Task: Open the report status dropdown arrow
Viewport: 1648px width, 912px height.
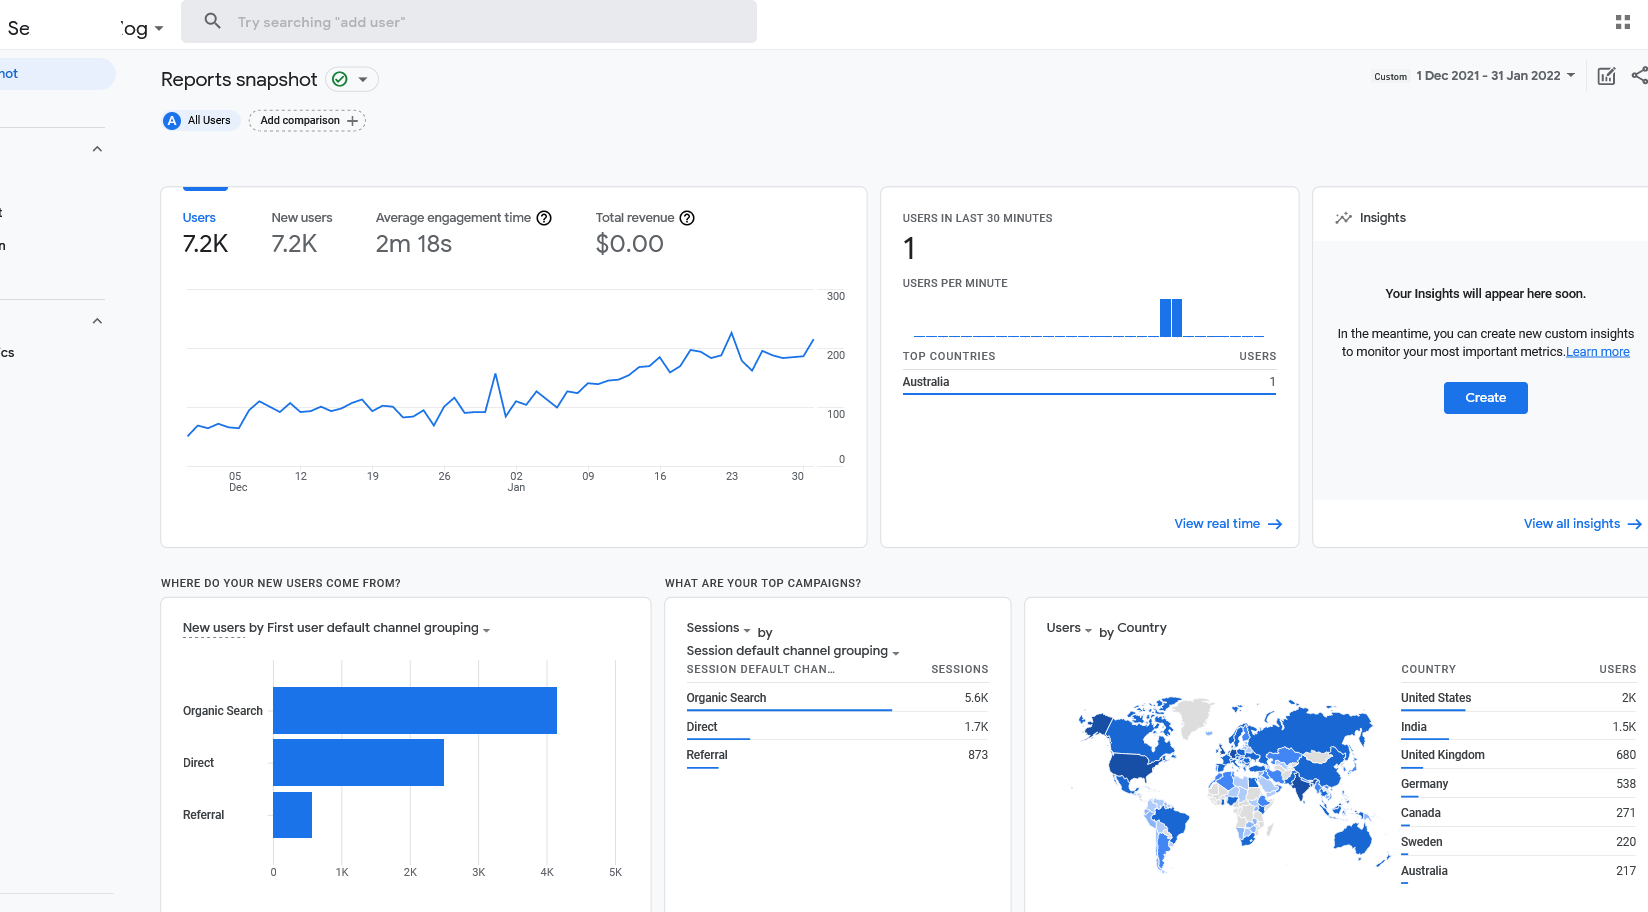Action: coord(363,80)
